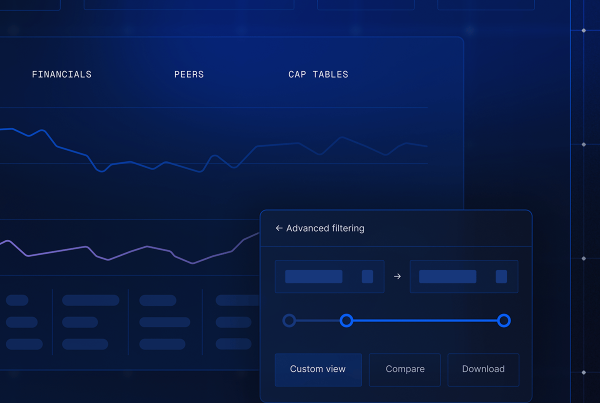Click the Download button
600x403 pixels.
click(x=483, y=369)
